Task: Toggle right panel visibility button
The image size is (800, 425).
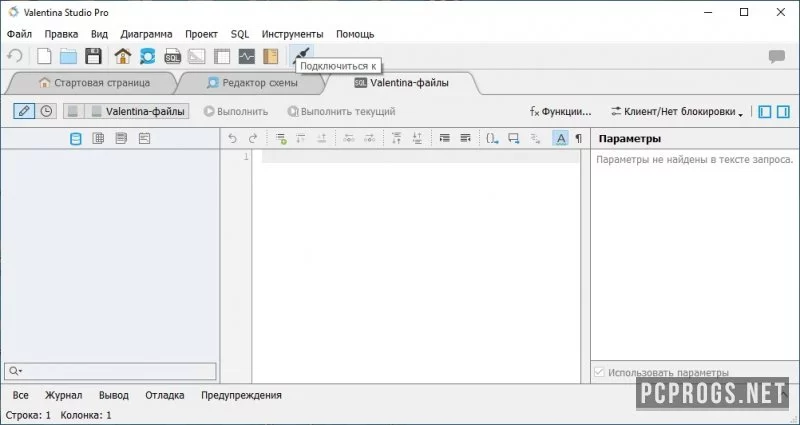Action: coord(784,112)
